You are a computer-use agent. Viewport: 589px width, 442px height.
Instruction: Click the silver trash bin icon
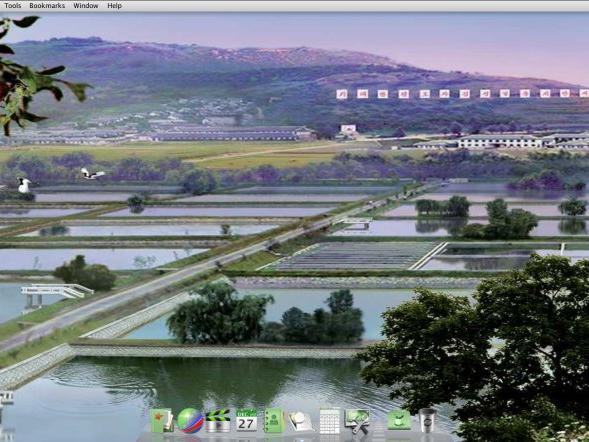click(x=427, y=421)
